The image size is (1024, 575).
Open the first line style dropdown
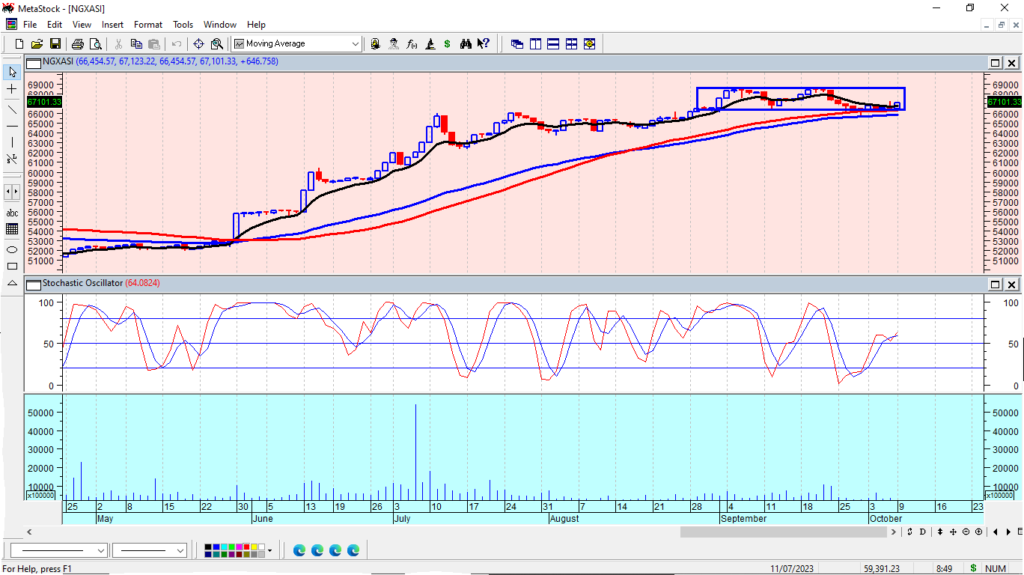point(100,550)
